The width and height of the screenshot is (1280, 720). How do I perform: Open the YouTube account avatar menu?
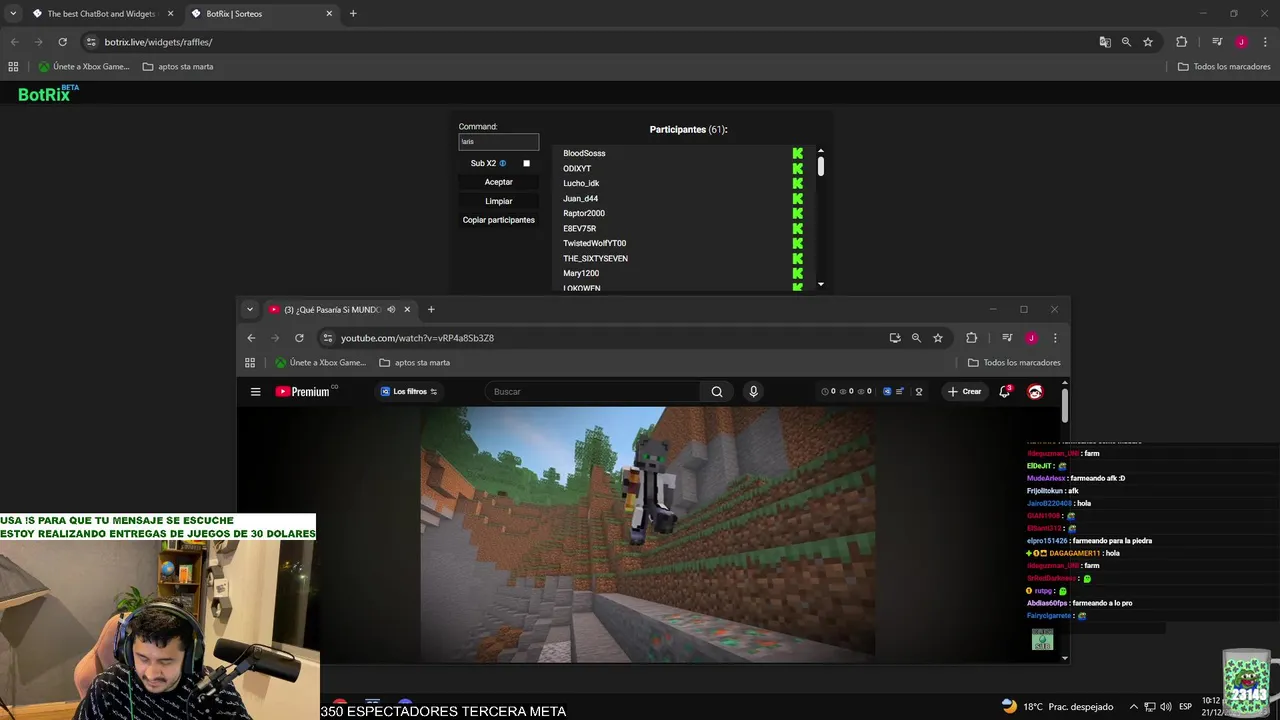pos(1036,392)
